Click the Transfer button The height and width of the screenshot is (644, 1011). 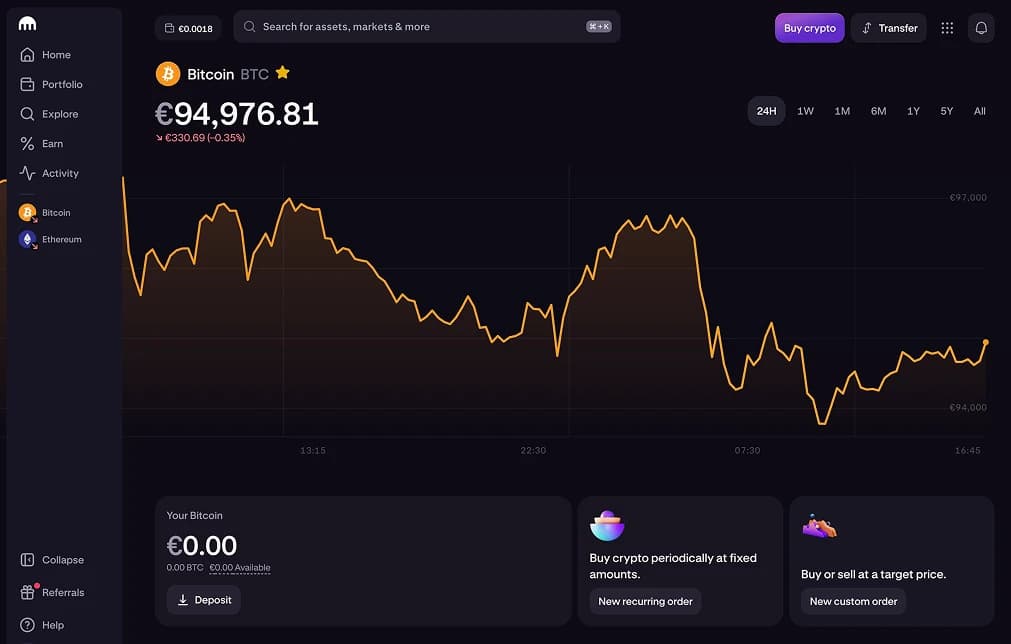[889, 28]
